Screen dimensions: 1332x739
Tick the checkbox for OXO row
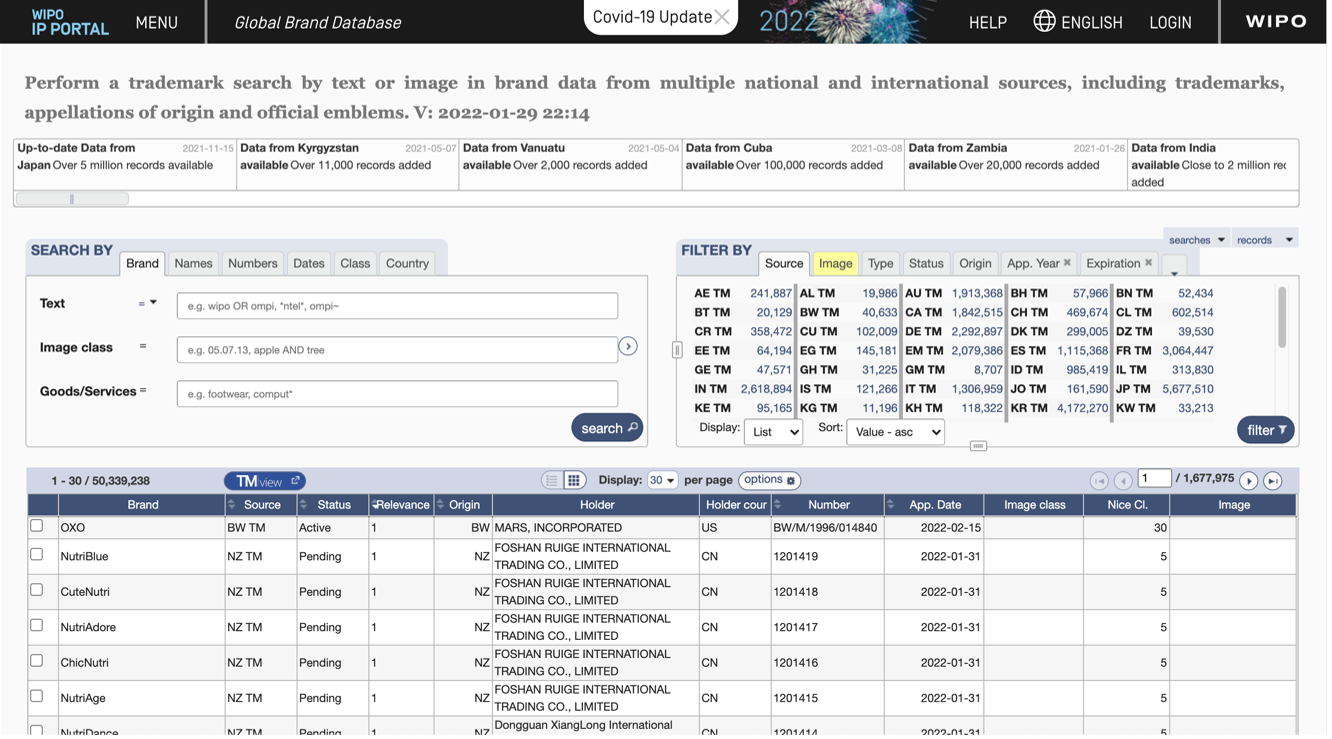[x=37, y=528]
